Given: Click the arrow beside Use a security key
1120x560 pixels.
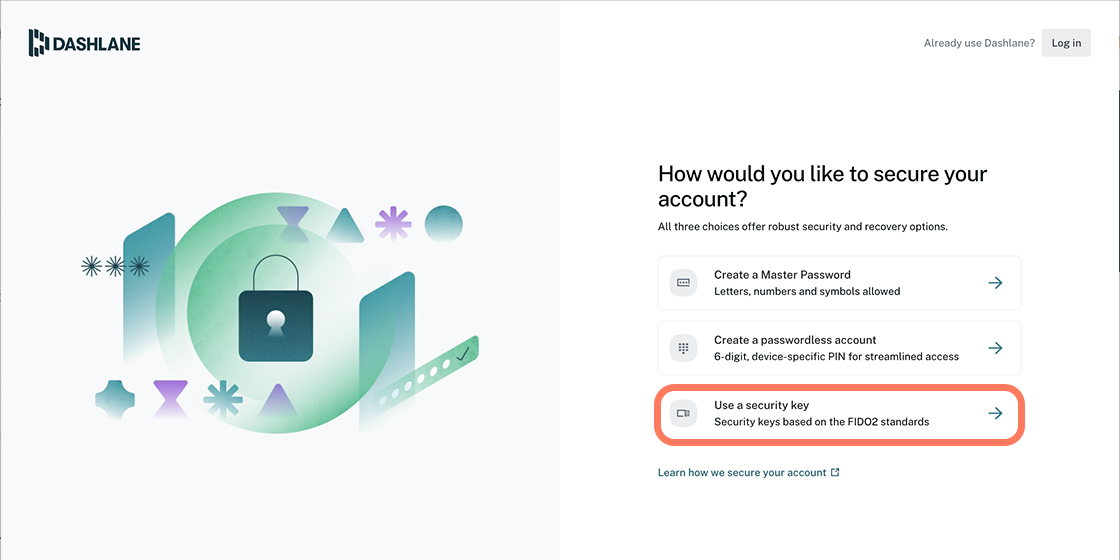Looking at the screenshot, I should pos(995,414).
